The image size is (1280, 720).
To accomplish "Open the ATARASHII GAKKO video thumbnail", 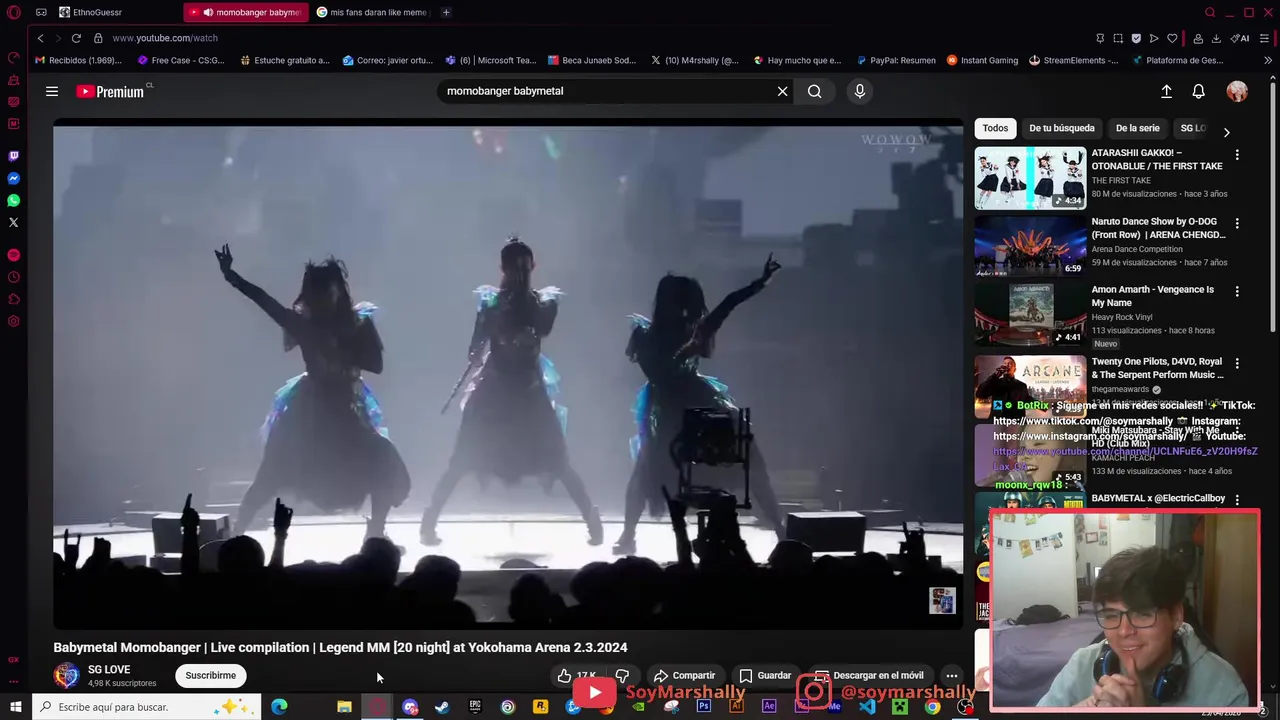I will click(1030, 177).
